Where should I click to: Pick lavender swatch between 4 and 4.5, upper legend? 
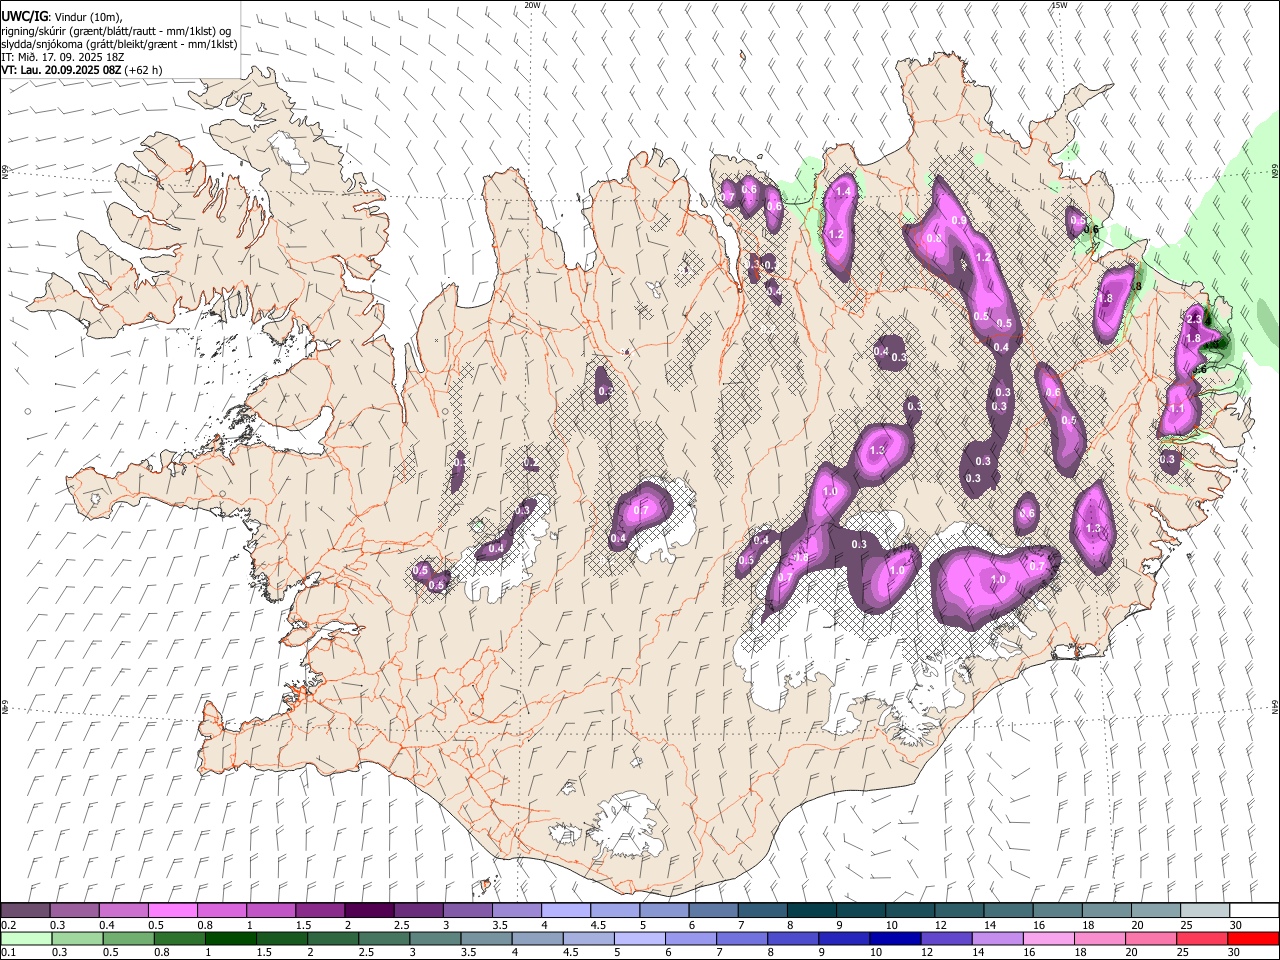(565, 911)
